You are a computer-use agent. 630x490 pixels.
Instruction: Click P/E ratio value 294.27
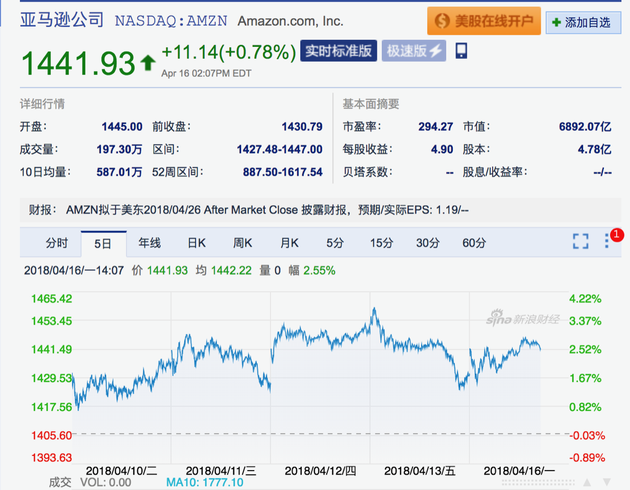click(x=436, y=127)
